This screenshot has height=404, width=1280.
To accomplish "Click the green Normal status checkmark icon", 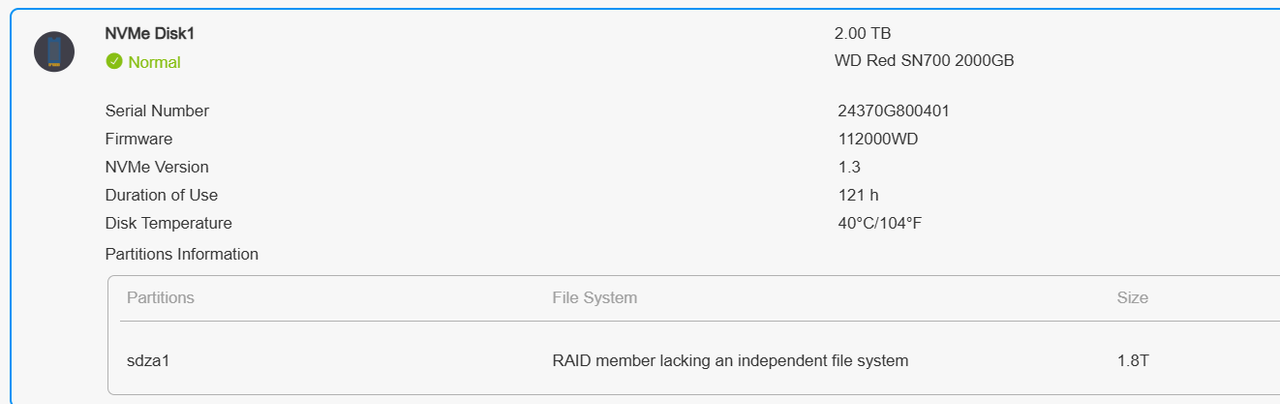I will pos(114,61).
